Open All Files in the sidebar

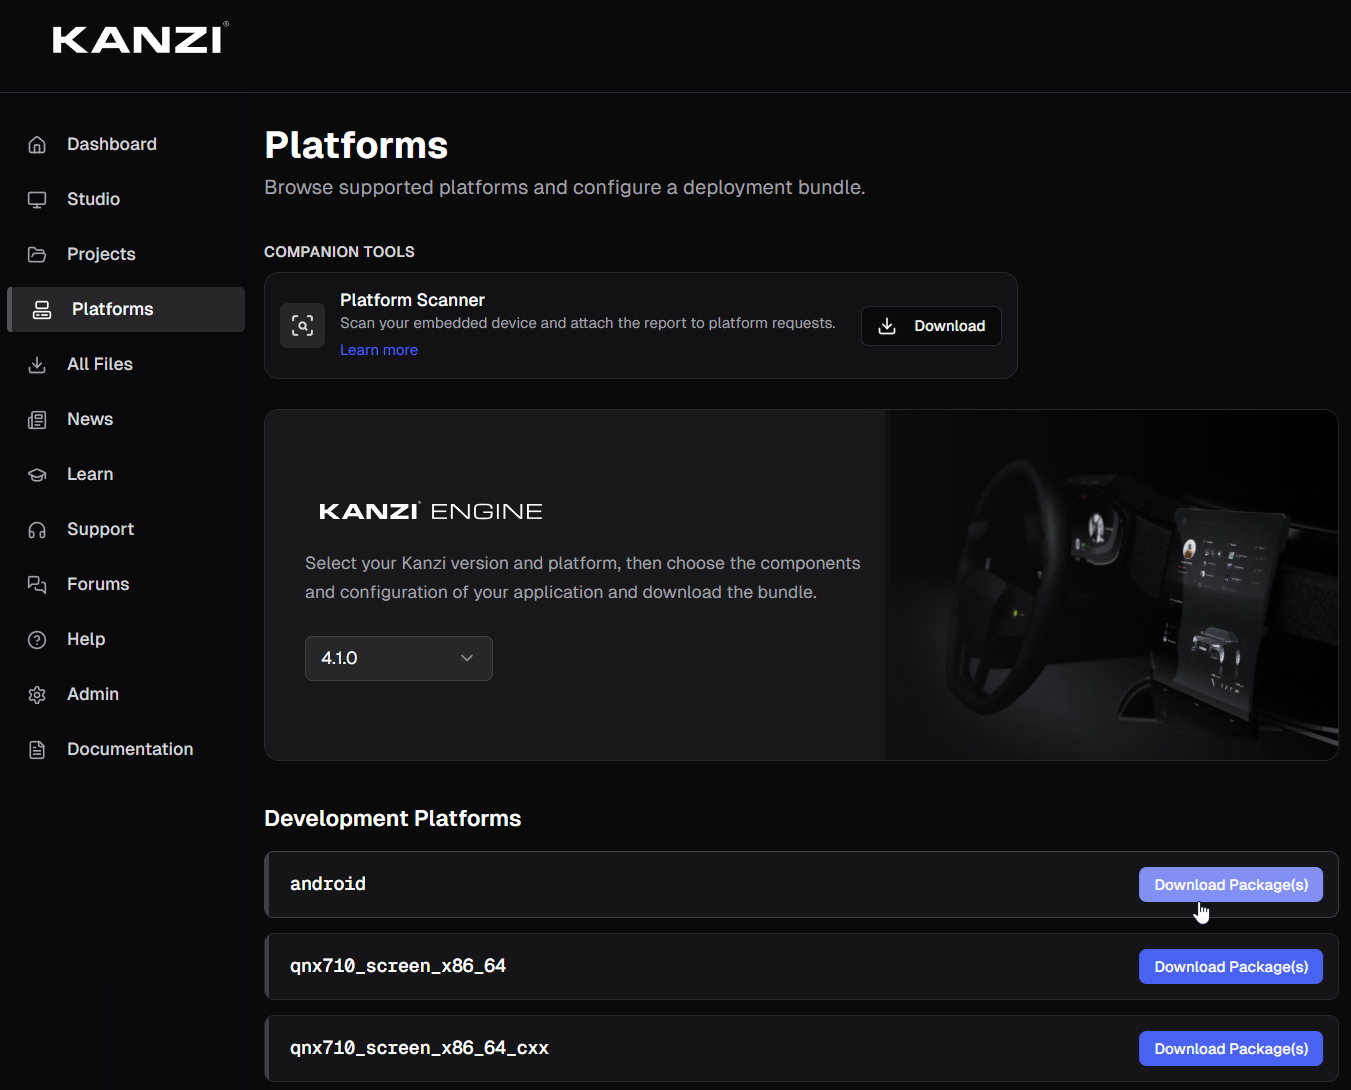click(126, 364)
